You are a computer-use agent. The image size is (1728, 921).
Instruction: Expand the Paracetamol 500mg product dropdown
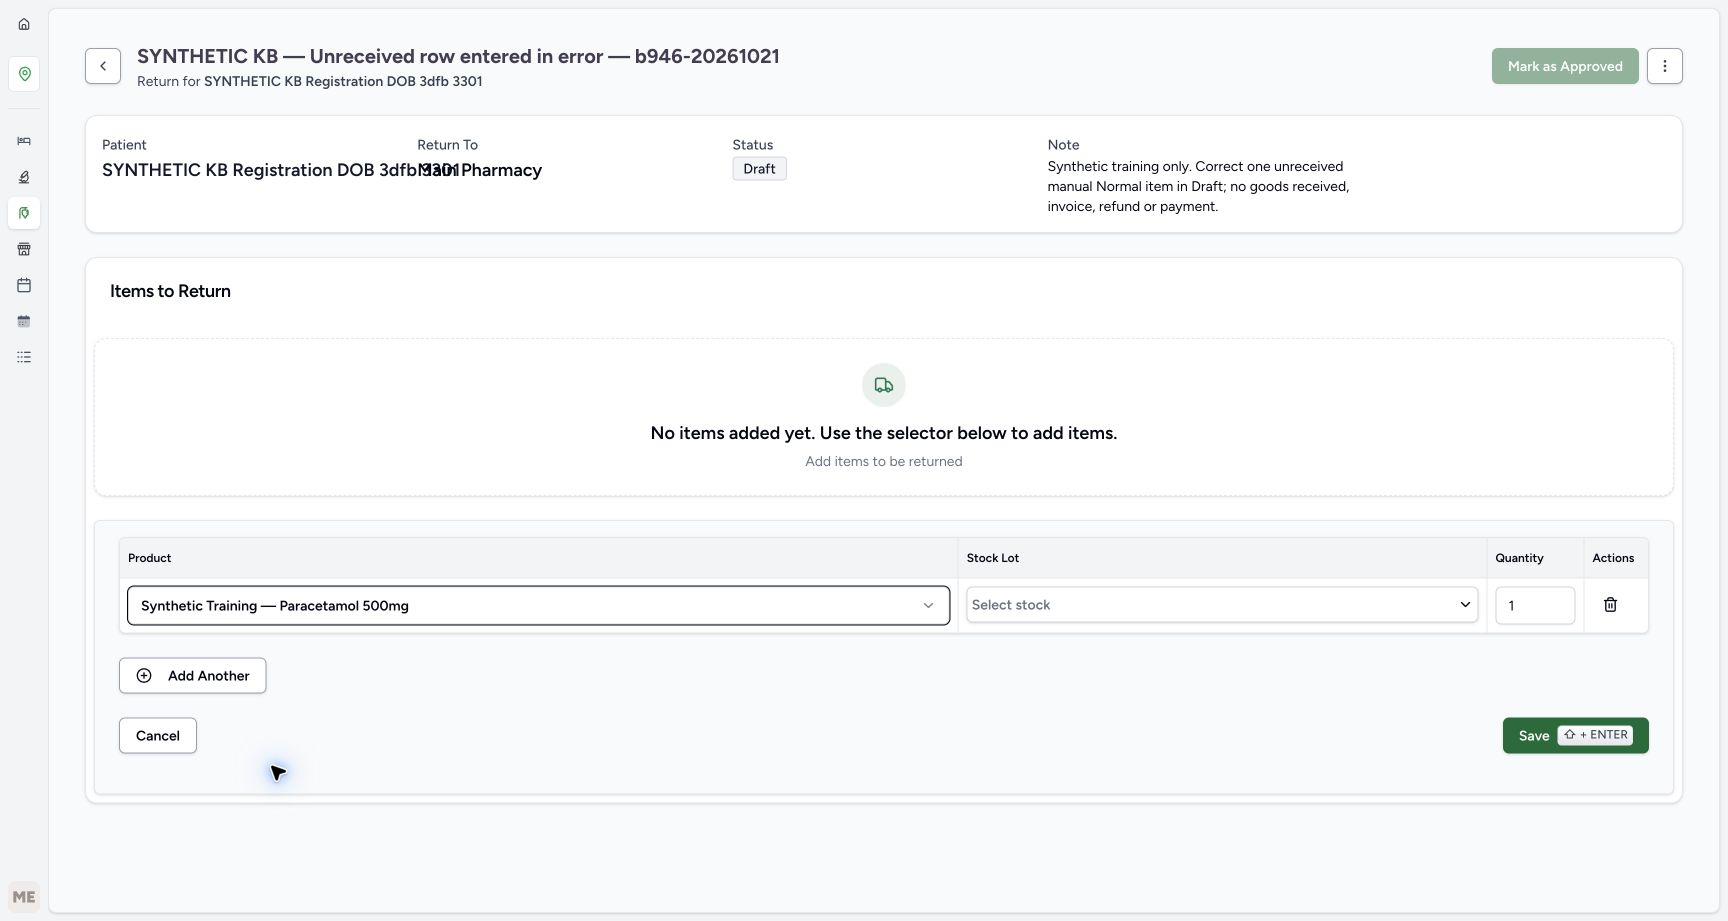point(538,606)
